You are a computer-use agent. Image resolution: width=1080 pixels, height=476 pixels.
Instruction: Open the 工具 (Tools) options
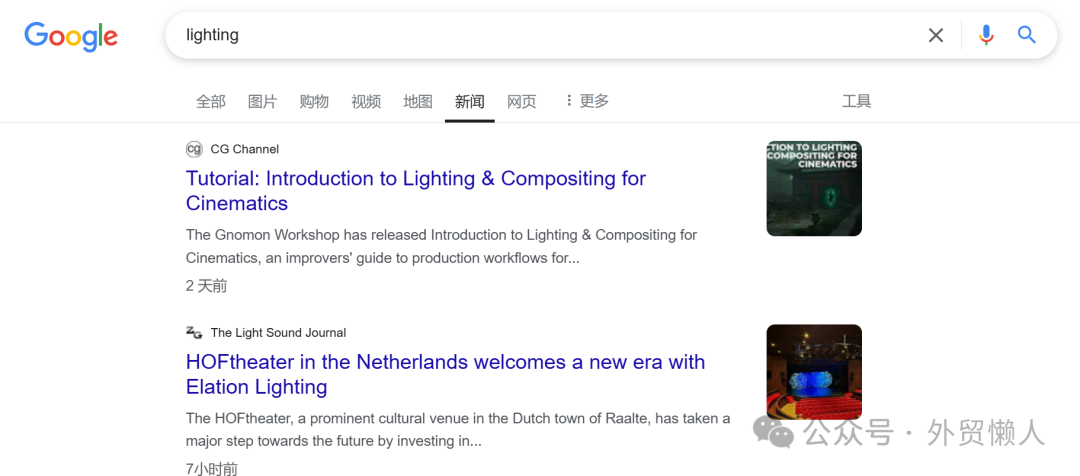pos(857,101)
